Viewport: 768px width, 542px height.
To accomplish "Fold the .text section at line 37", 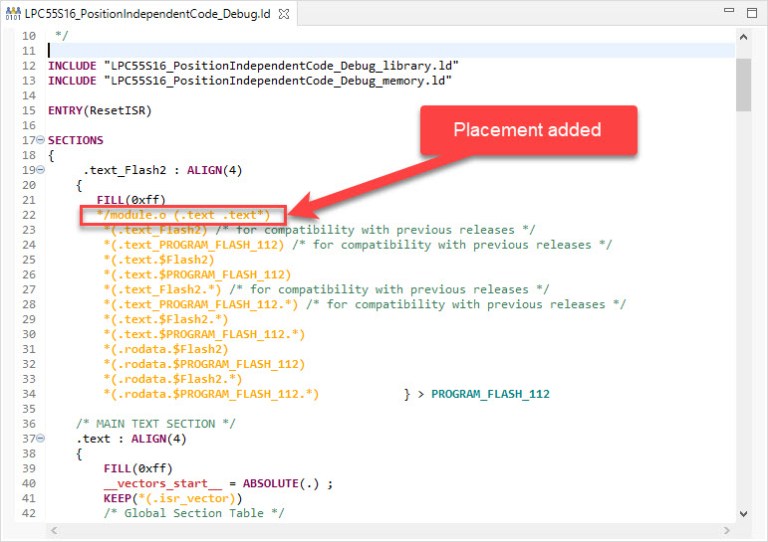I will point(40,438).
